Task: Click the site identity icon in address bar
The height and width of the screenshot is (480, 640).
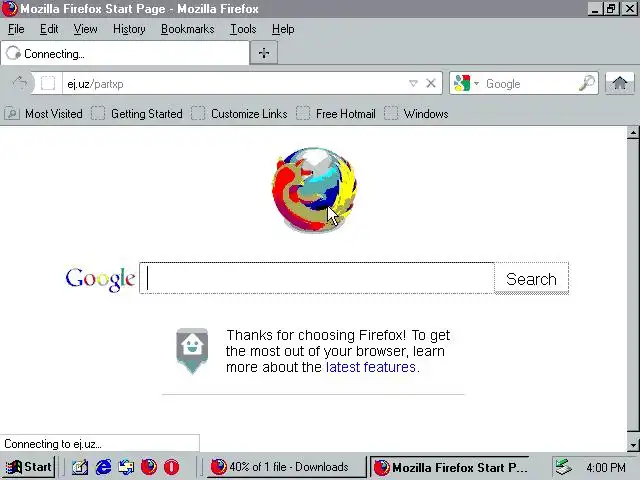Action: pos(47,83)
